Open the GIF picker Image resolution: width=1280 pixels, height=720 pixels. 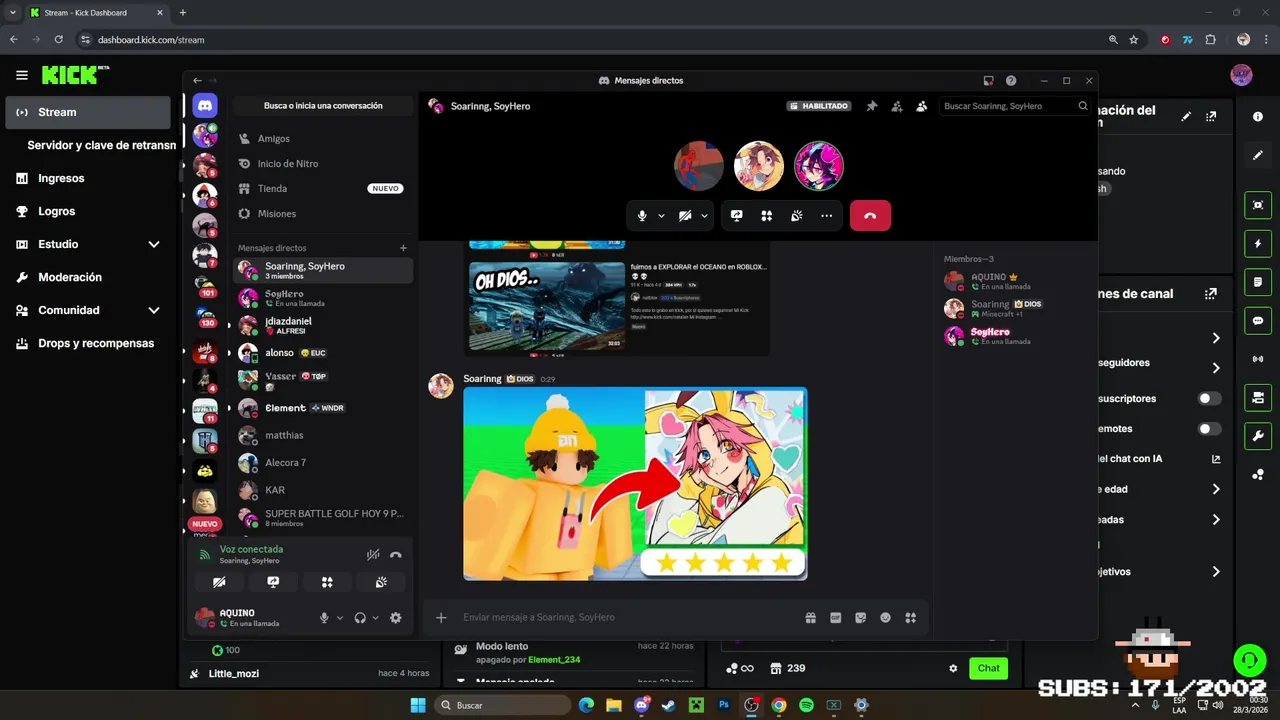point(836,617)
